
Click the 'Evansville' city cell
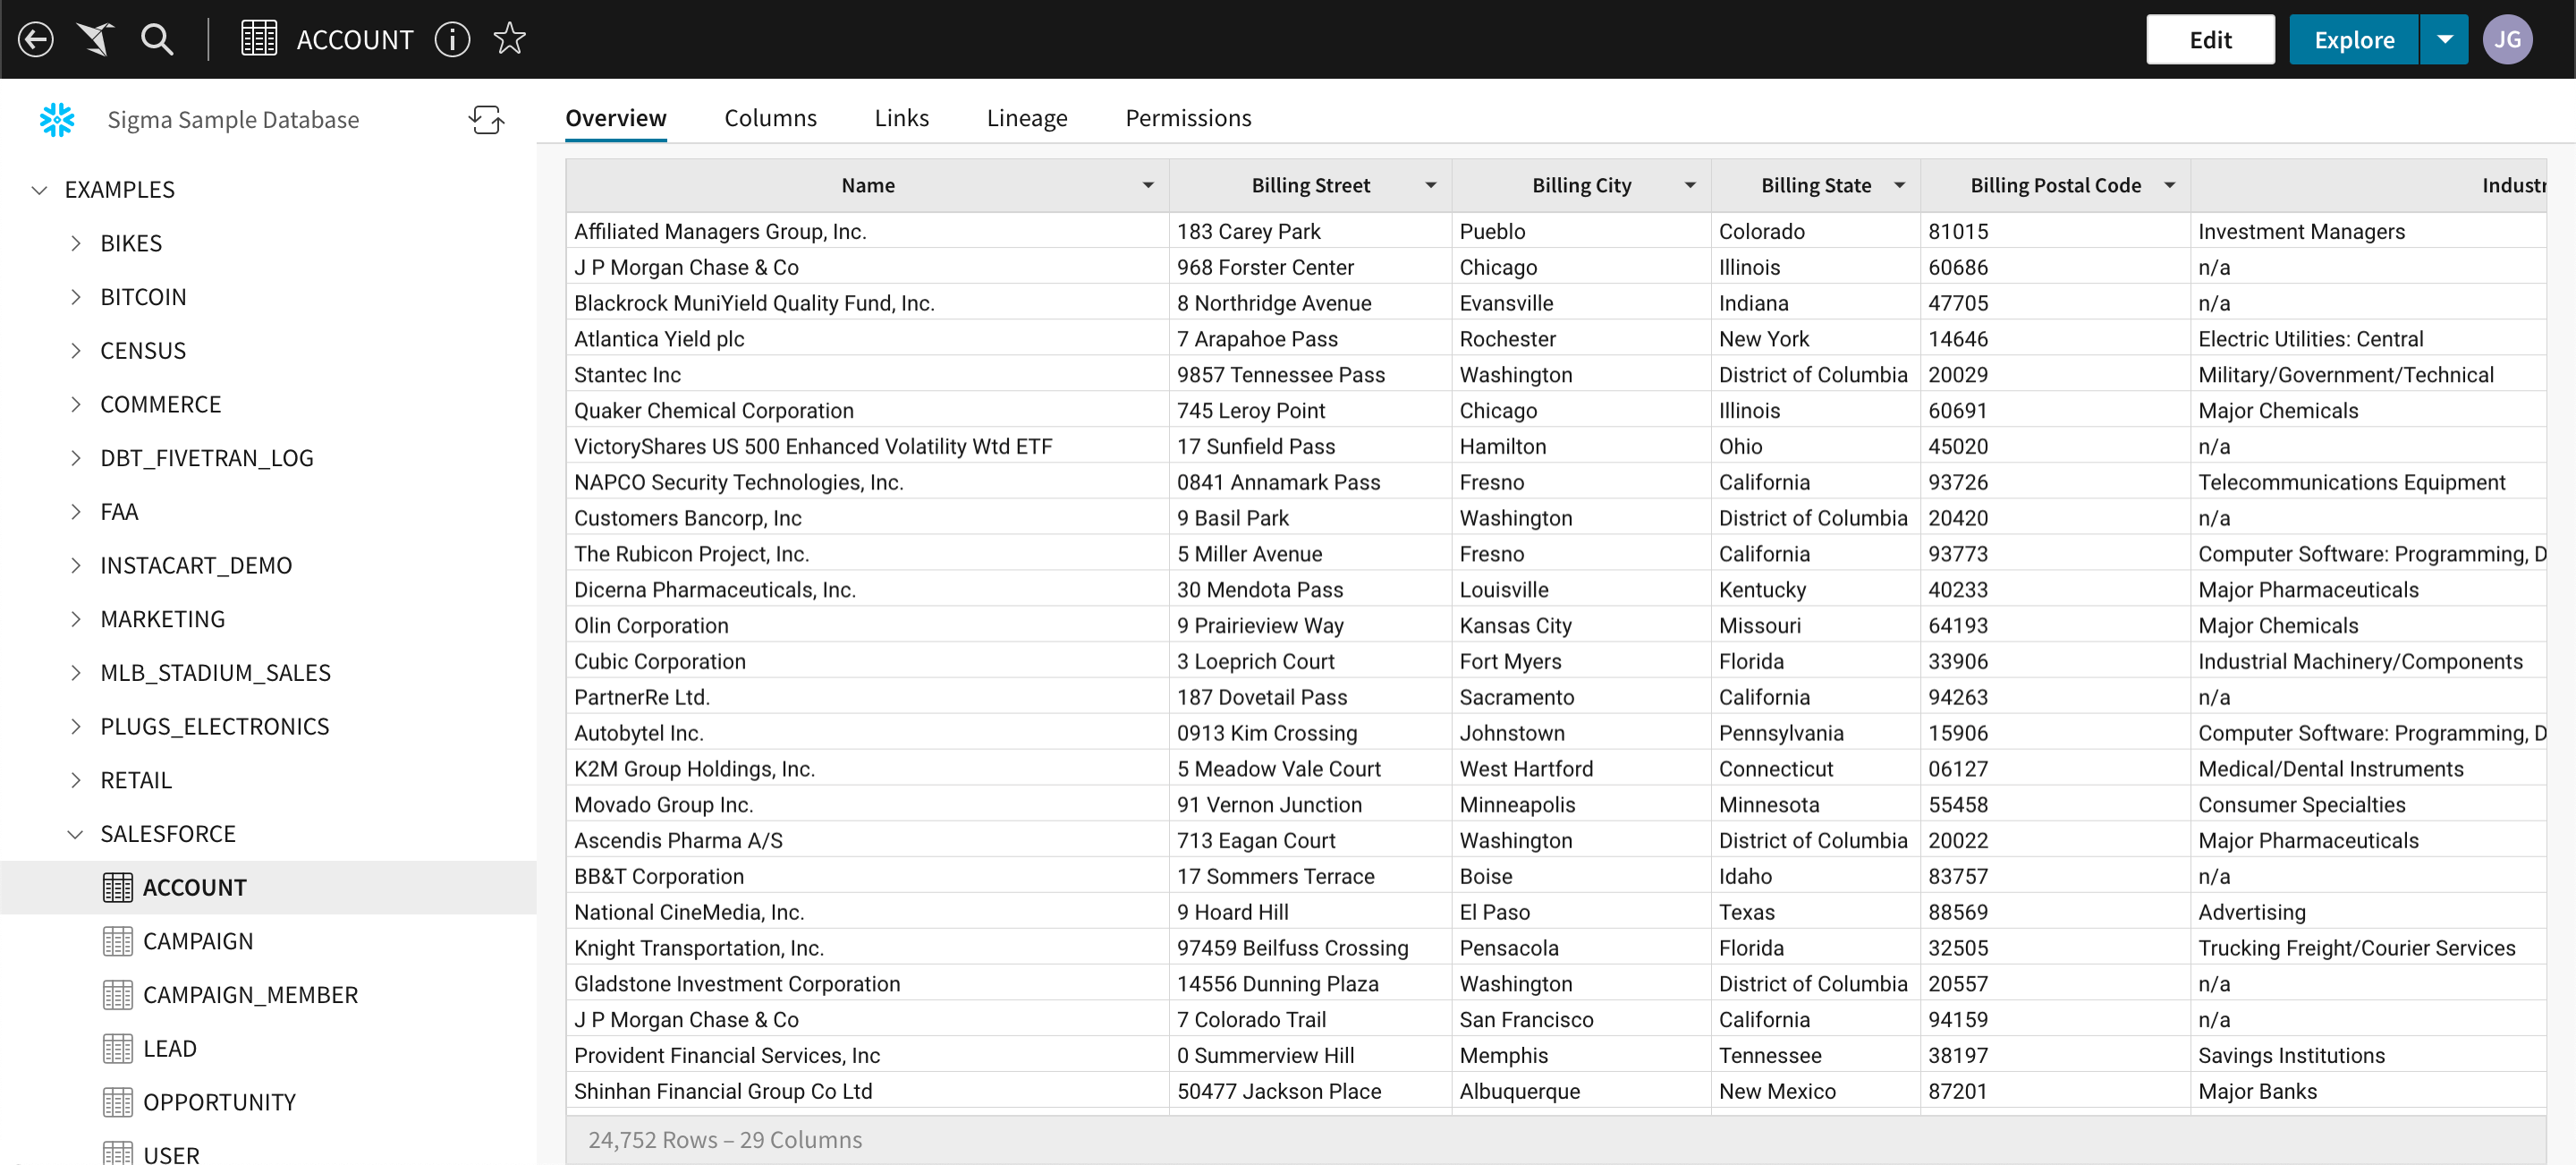coord(1581,303)
